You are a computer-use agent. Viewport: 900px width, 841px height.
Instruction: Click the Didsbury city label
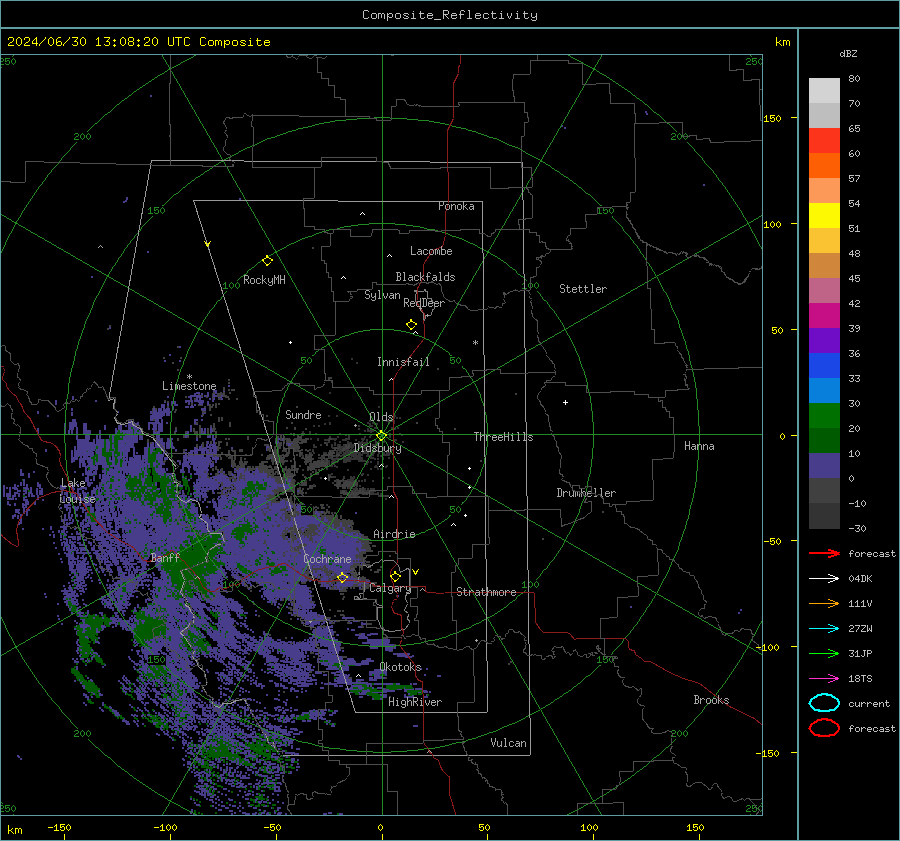pos(378,448)
